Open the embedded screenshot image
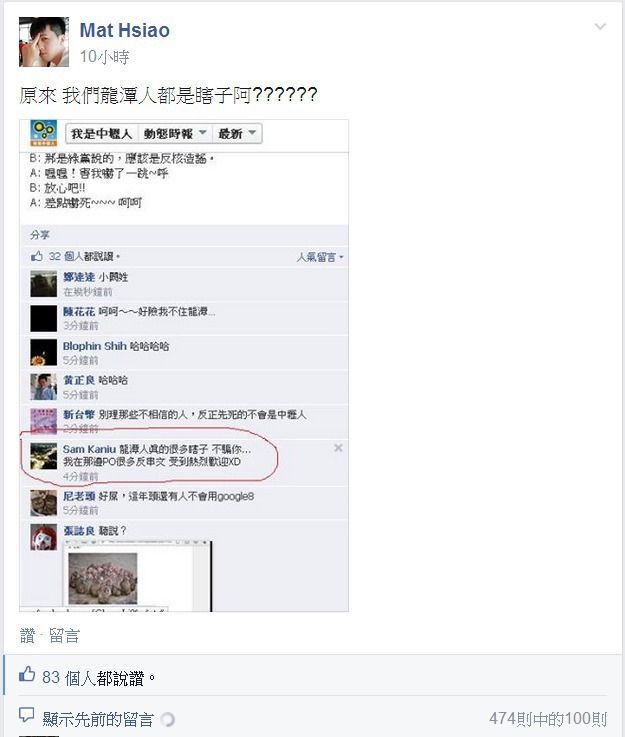625x737 pixels. pos(184,366)
